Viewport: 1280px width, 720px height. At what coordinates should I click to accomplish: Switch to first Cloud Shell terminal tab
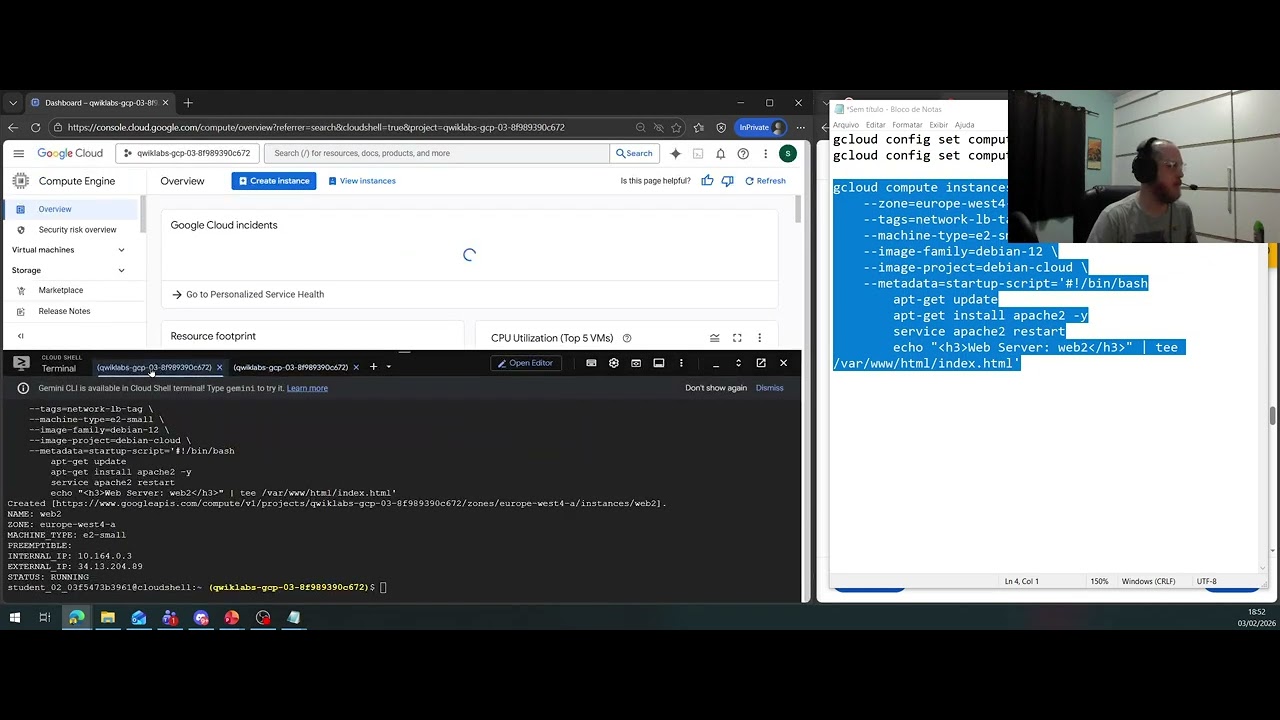click(154, 367)
